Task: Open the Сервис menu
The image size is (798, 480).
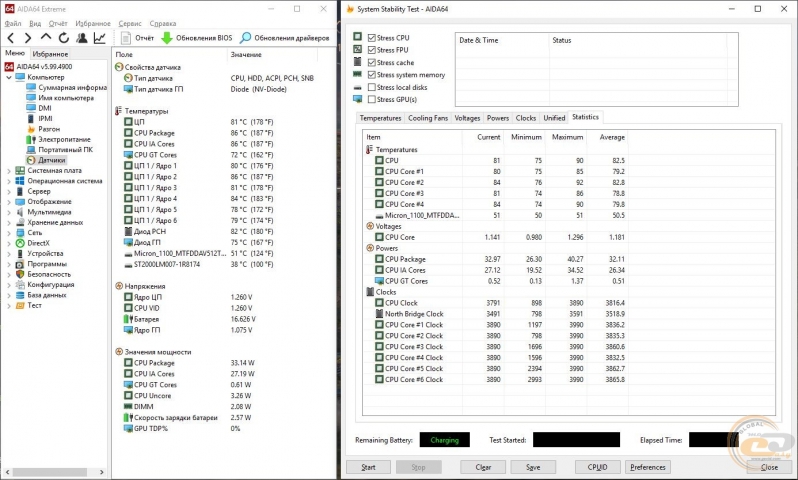Action: 130,23
